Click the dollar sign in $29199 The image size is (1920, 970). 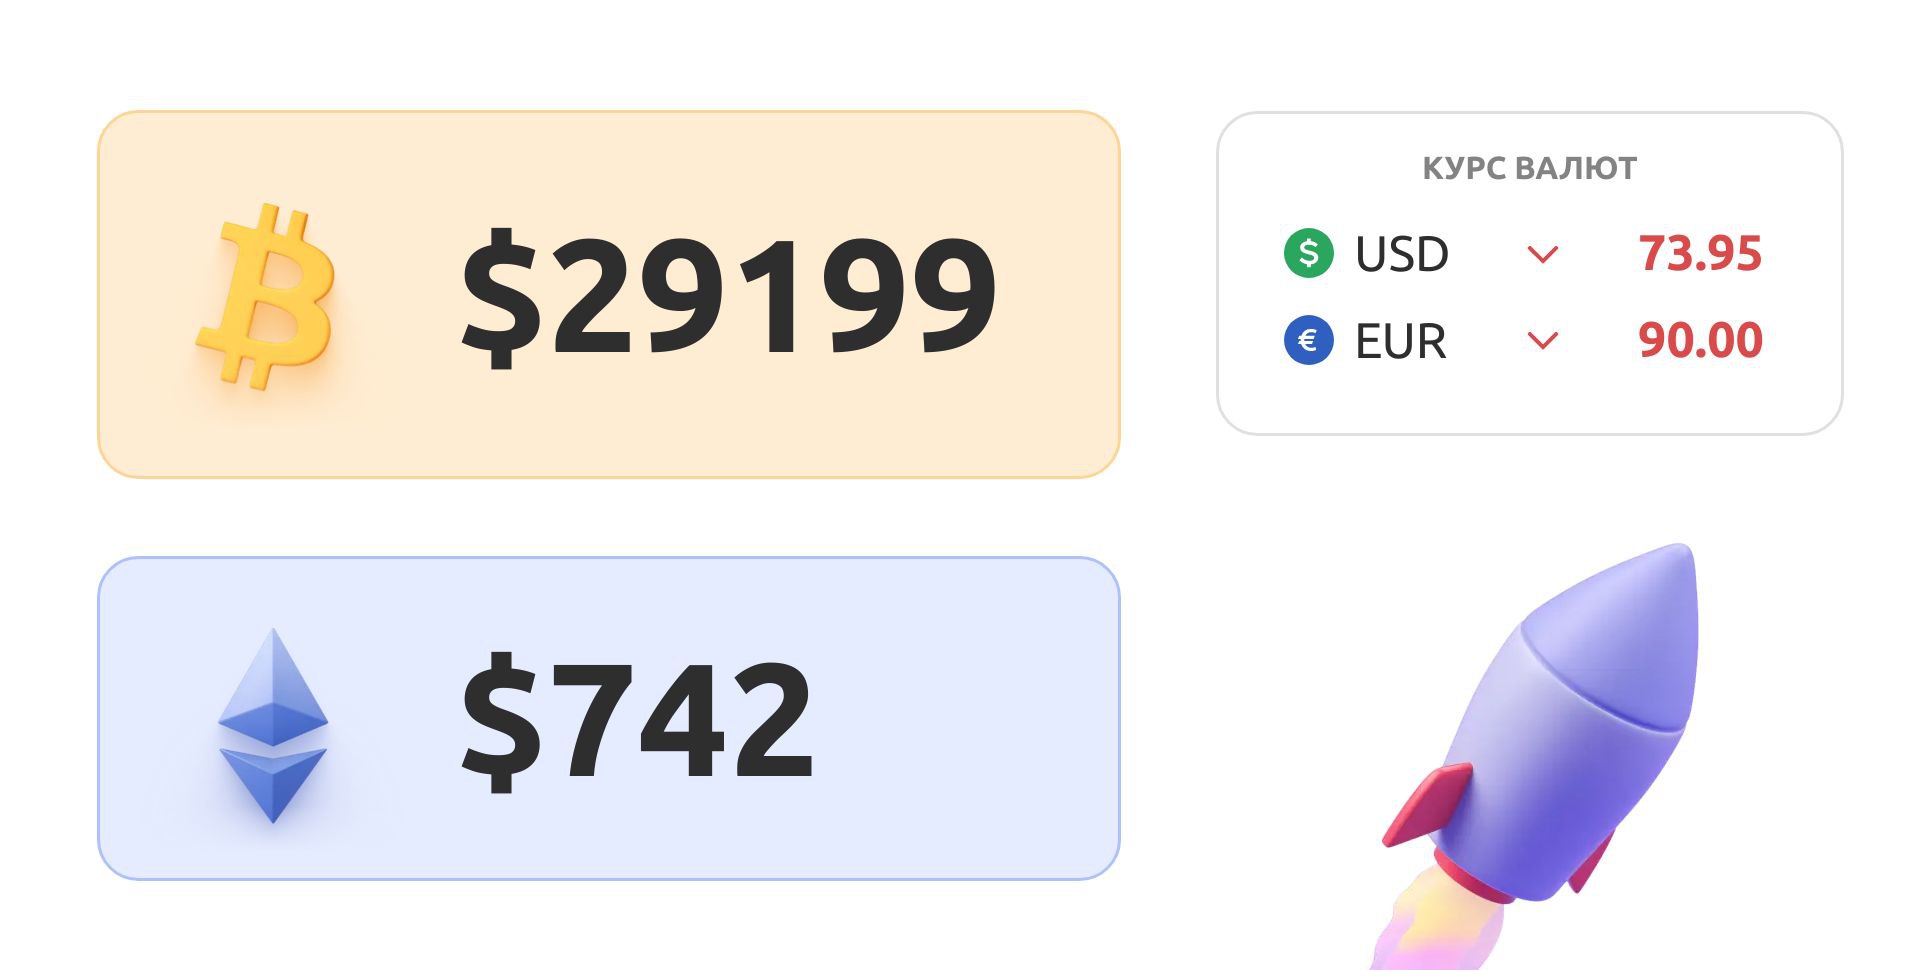coord(501,296)
